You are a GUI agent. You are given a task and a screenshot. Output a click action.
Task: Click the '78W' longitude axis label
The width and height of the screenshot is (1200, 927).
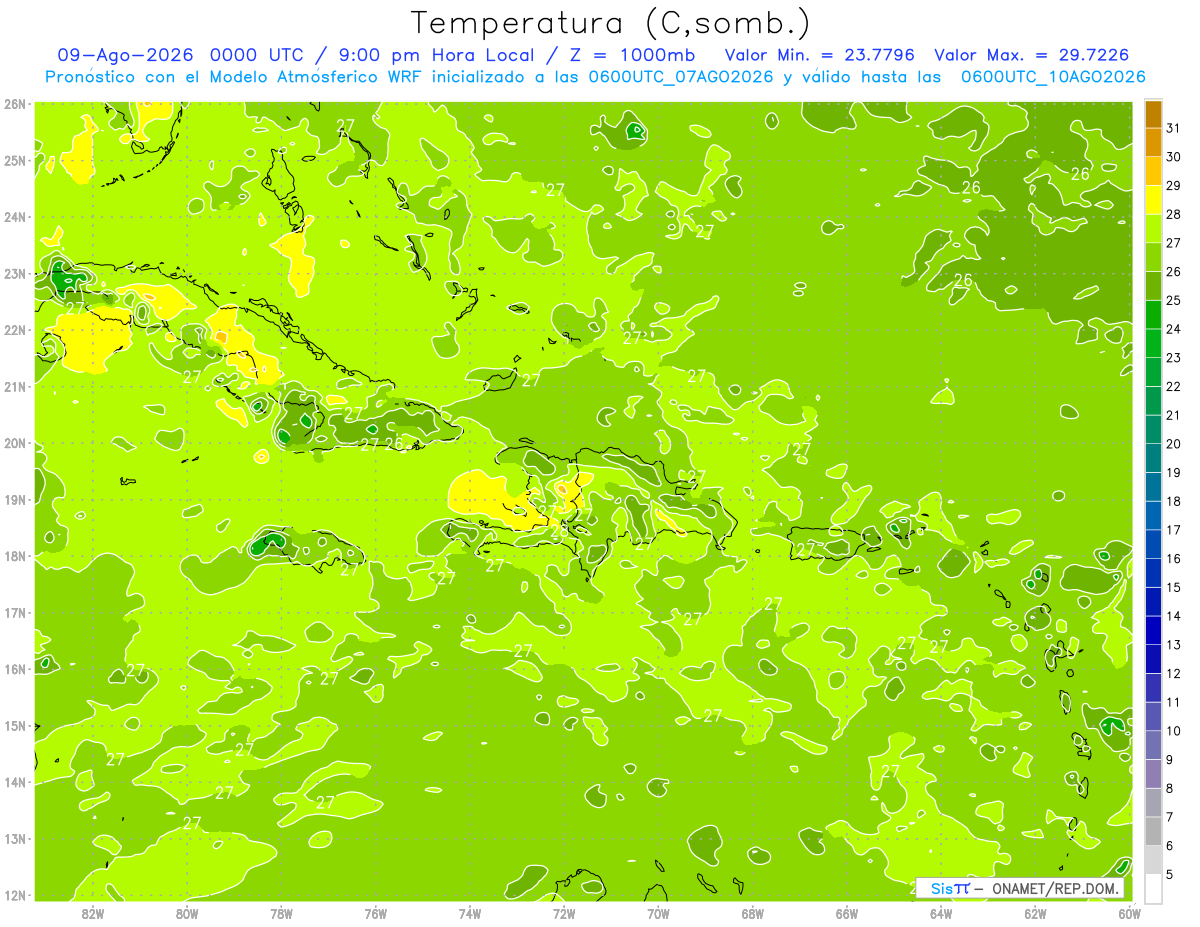point(281,913)
